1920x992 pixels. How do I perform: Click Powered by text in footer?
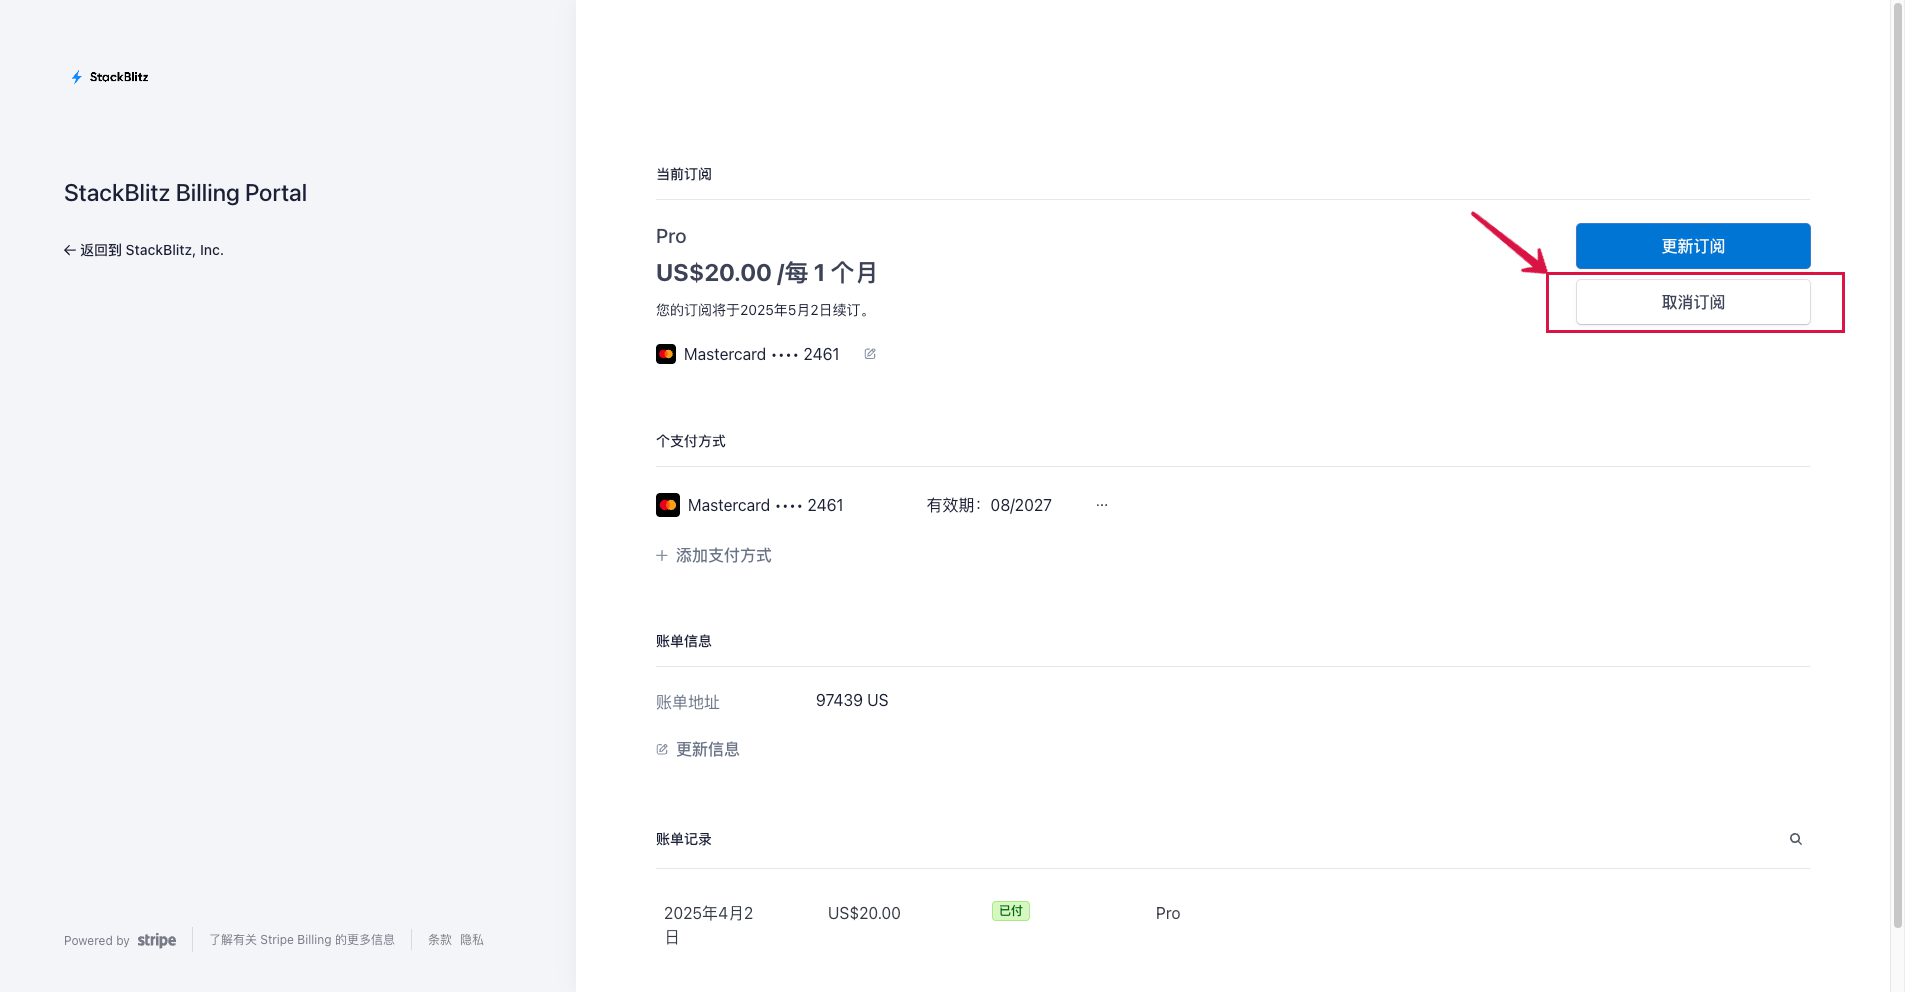coord(97,941)
